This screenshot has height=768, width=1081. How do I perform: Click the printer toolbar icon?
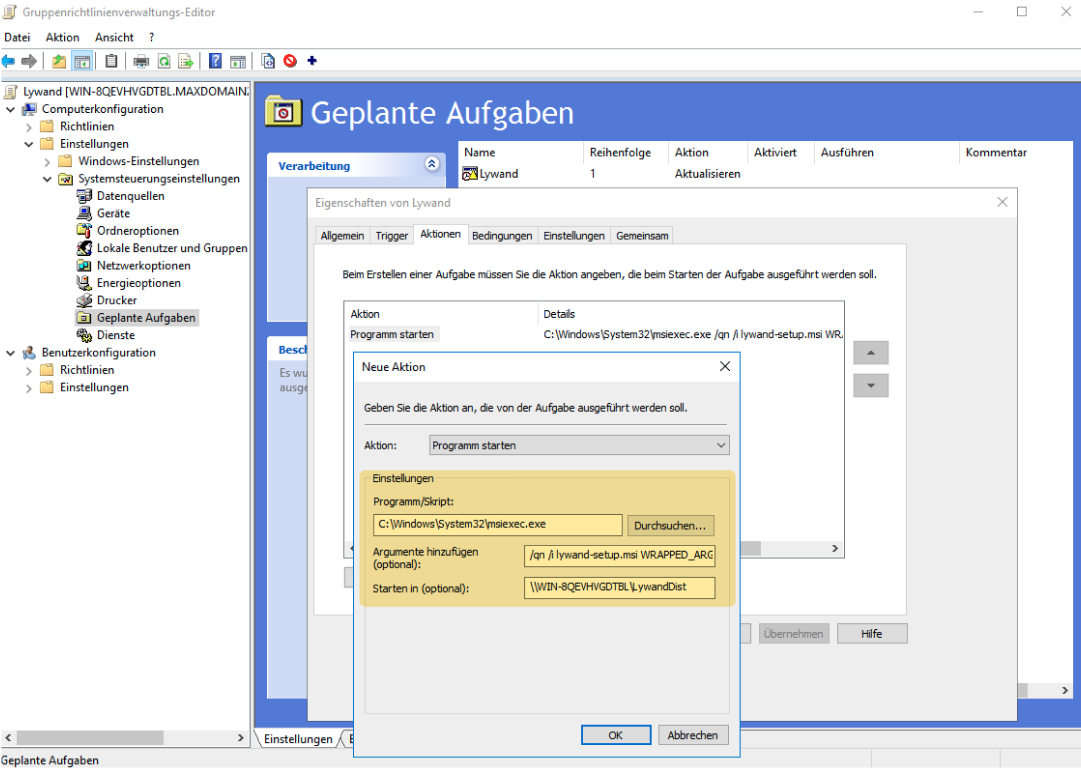[141, 61]
